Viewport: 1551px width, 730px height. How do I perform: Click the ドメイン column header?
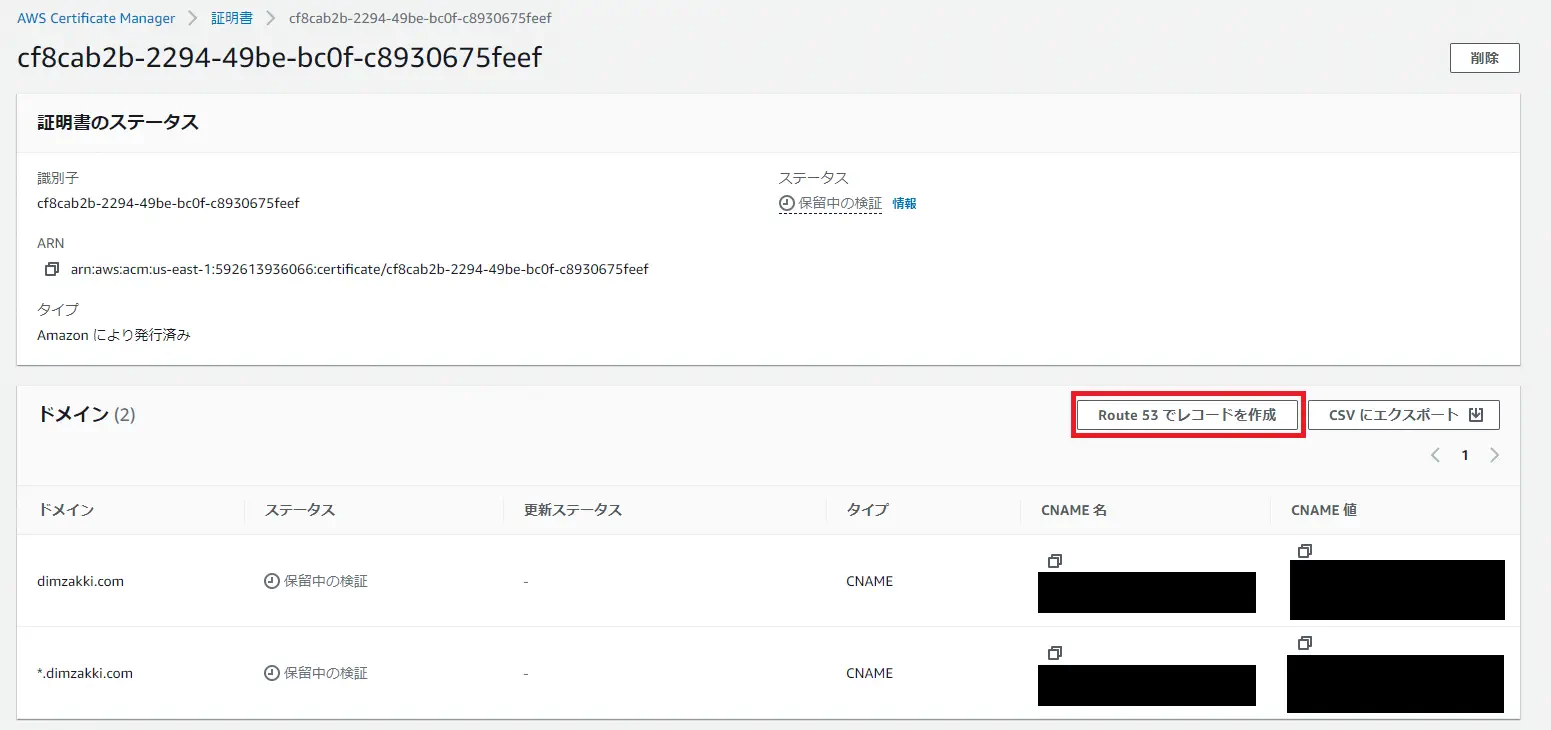pos(66,509)
